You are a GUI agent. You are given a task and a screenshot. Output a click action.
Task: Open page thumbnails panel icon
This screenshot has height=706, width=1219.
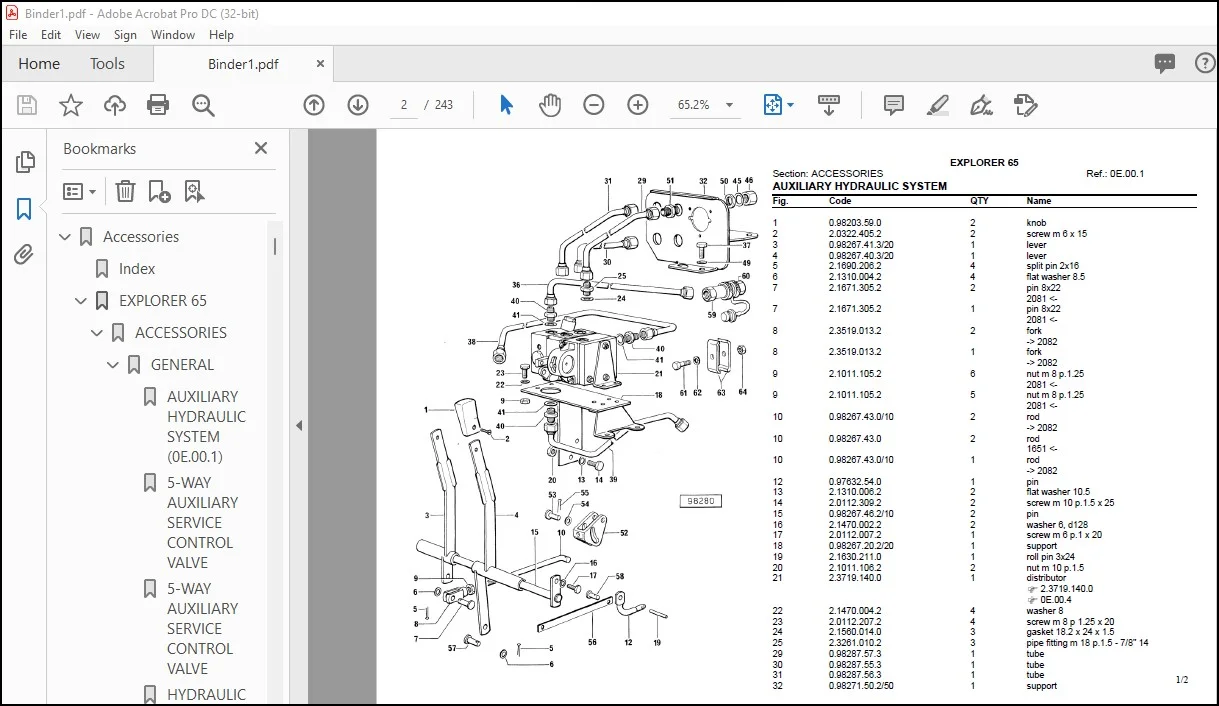25,162
